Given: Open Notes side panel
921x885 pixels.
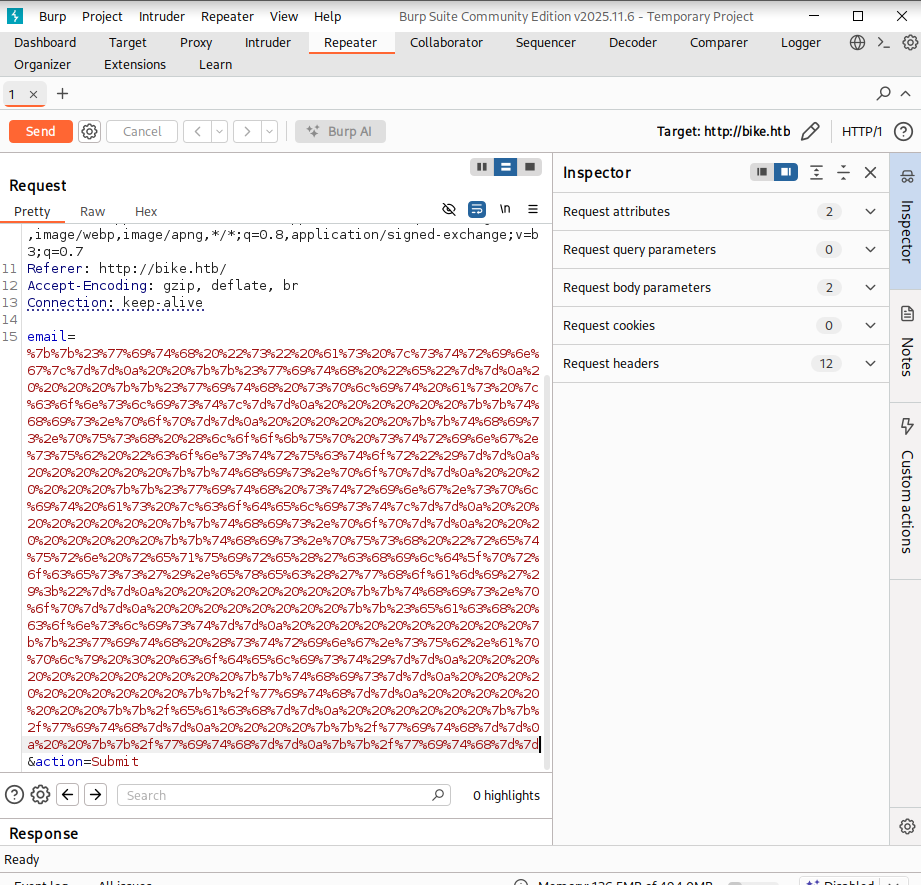Looking at the screenshot, I should 906,342.
